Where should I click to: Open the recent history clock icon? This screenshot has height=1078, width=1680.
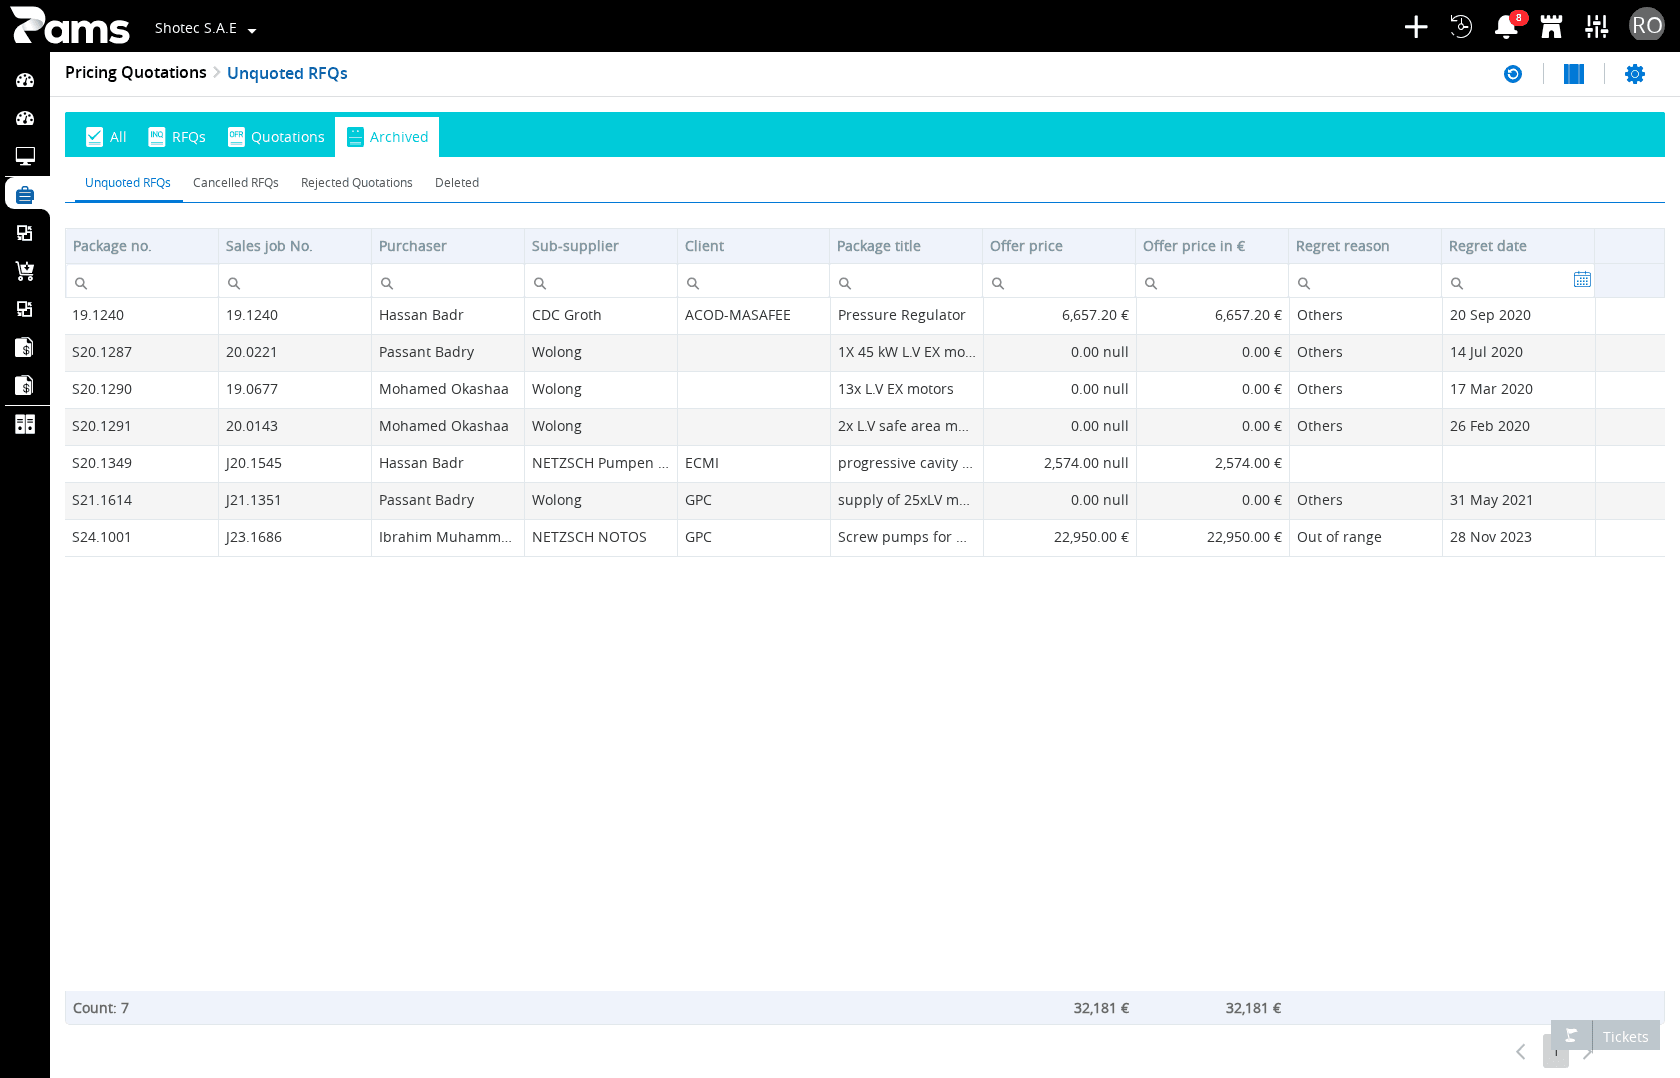coord(1461,27)
